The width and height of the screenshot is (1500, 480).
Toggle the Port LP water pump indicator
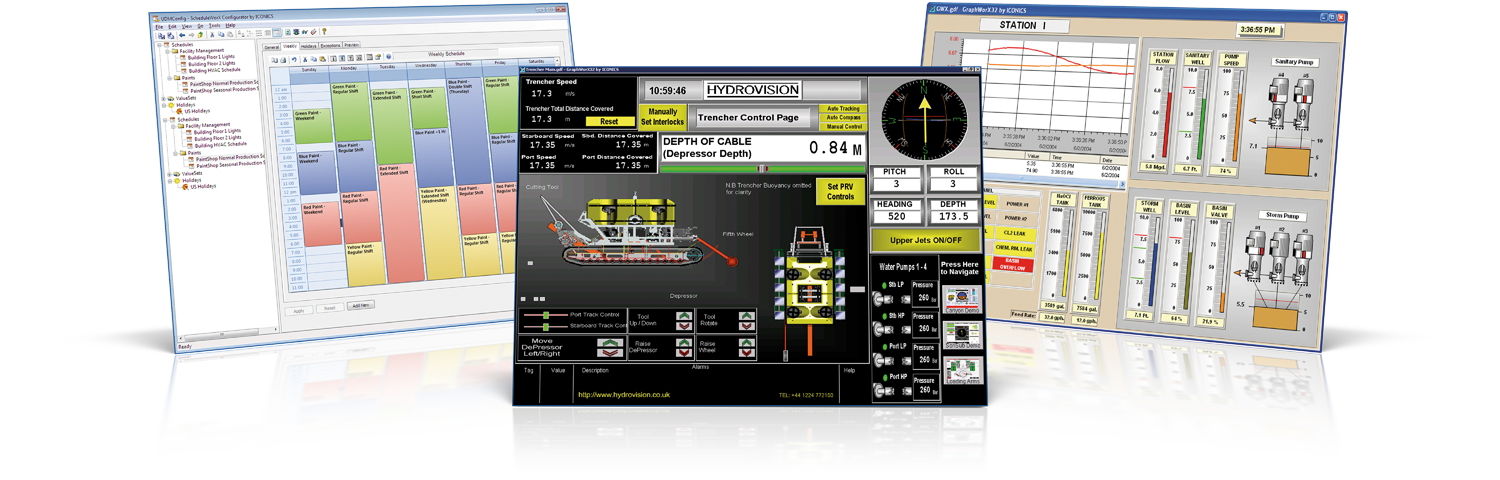884,347
